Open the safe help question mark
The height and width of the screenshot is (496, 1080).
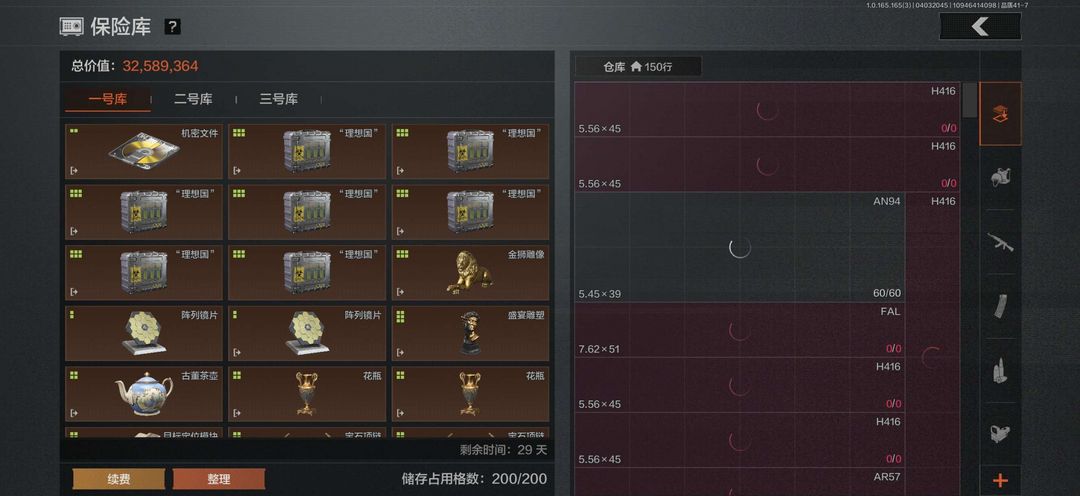172,27
